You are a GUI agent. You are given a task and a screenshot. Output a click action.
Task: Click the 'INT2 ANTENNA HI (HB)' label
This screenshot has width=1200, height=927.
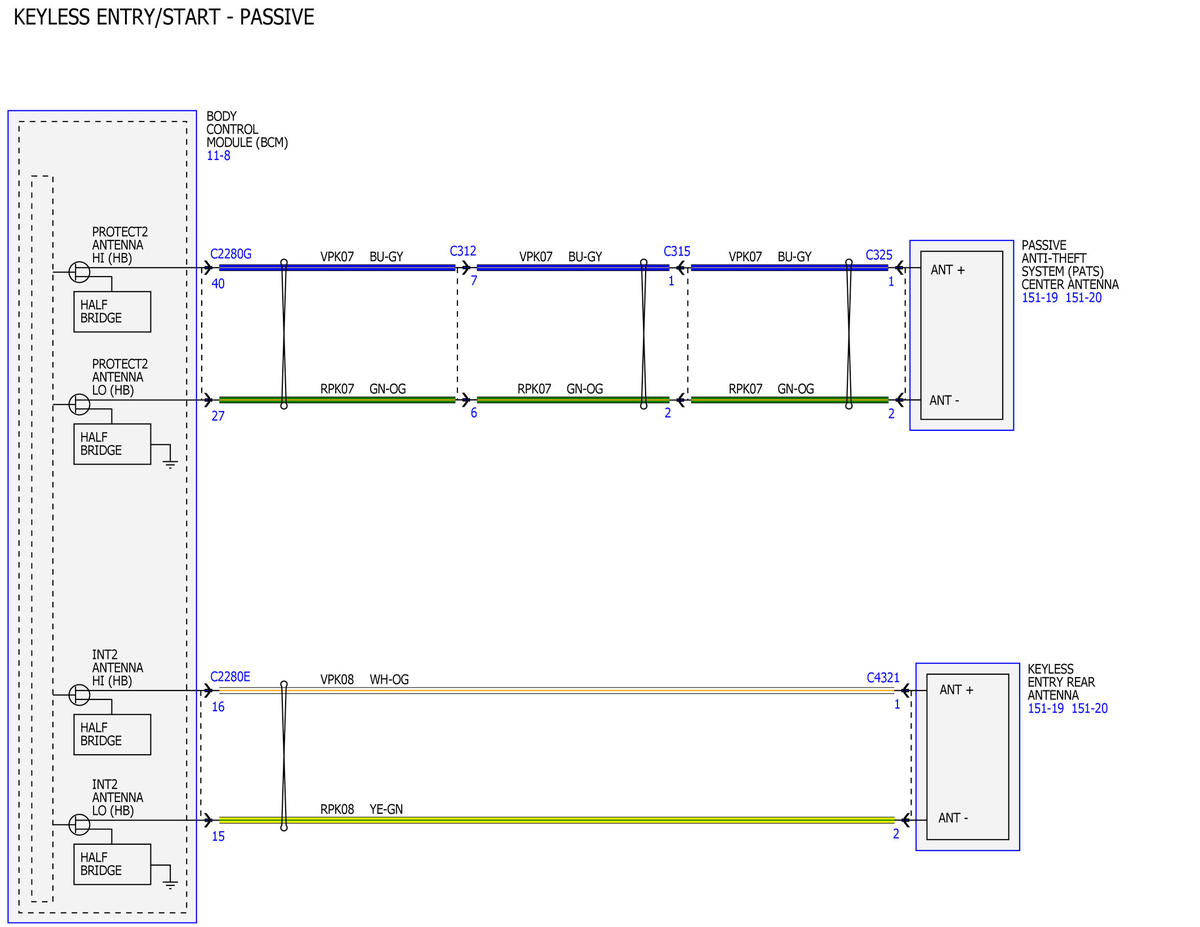pos(118,668)
